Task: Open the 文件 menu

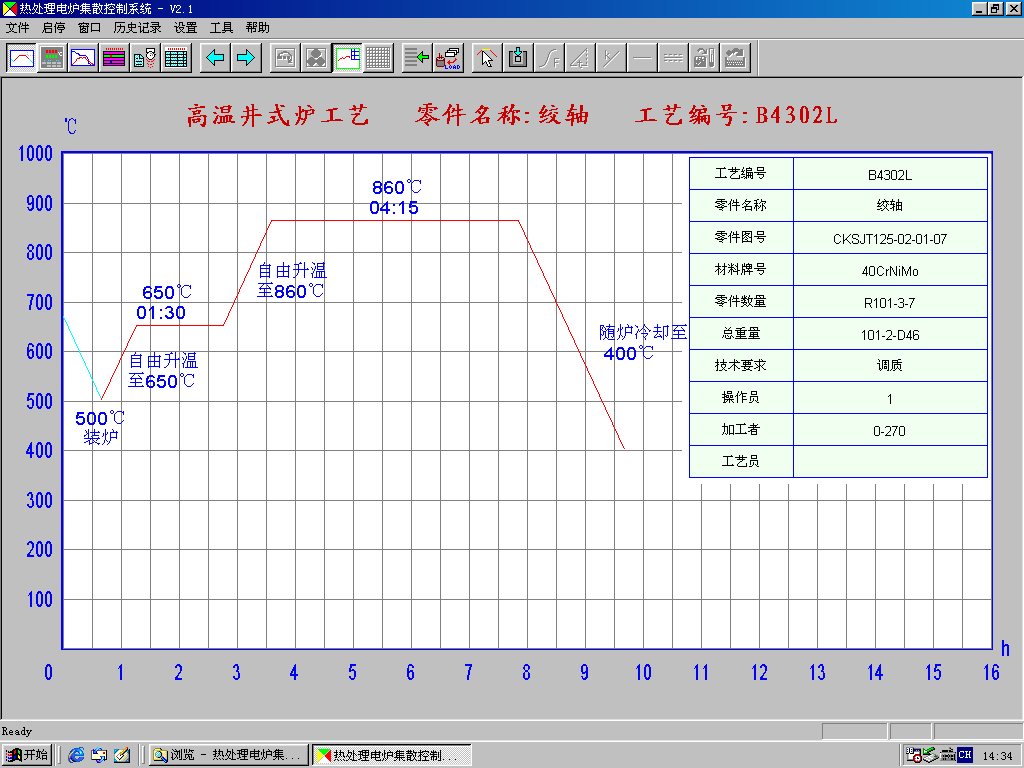Action: tap(17, 28)
